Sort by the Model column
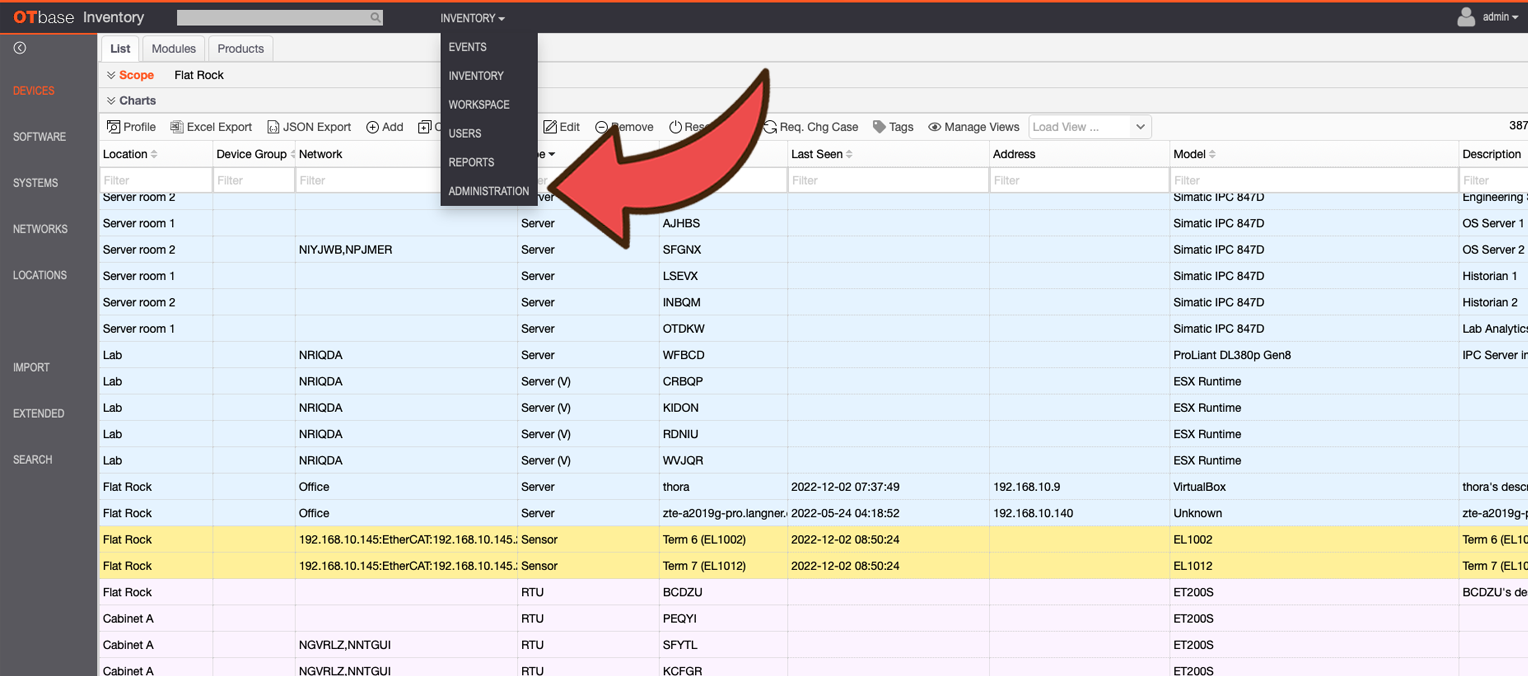The width and height of the screenshot is (1528, 676). [x=1194, y=154]
